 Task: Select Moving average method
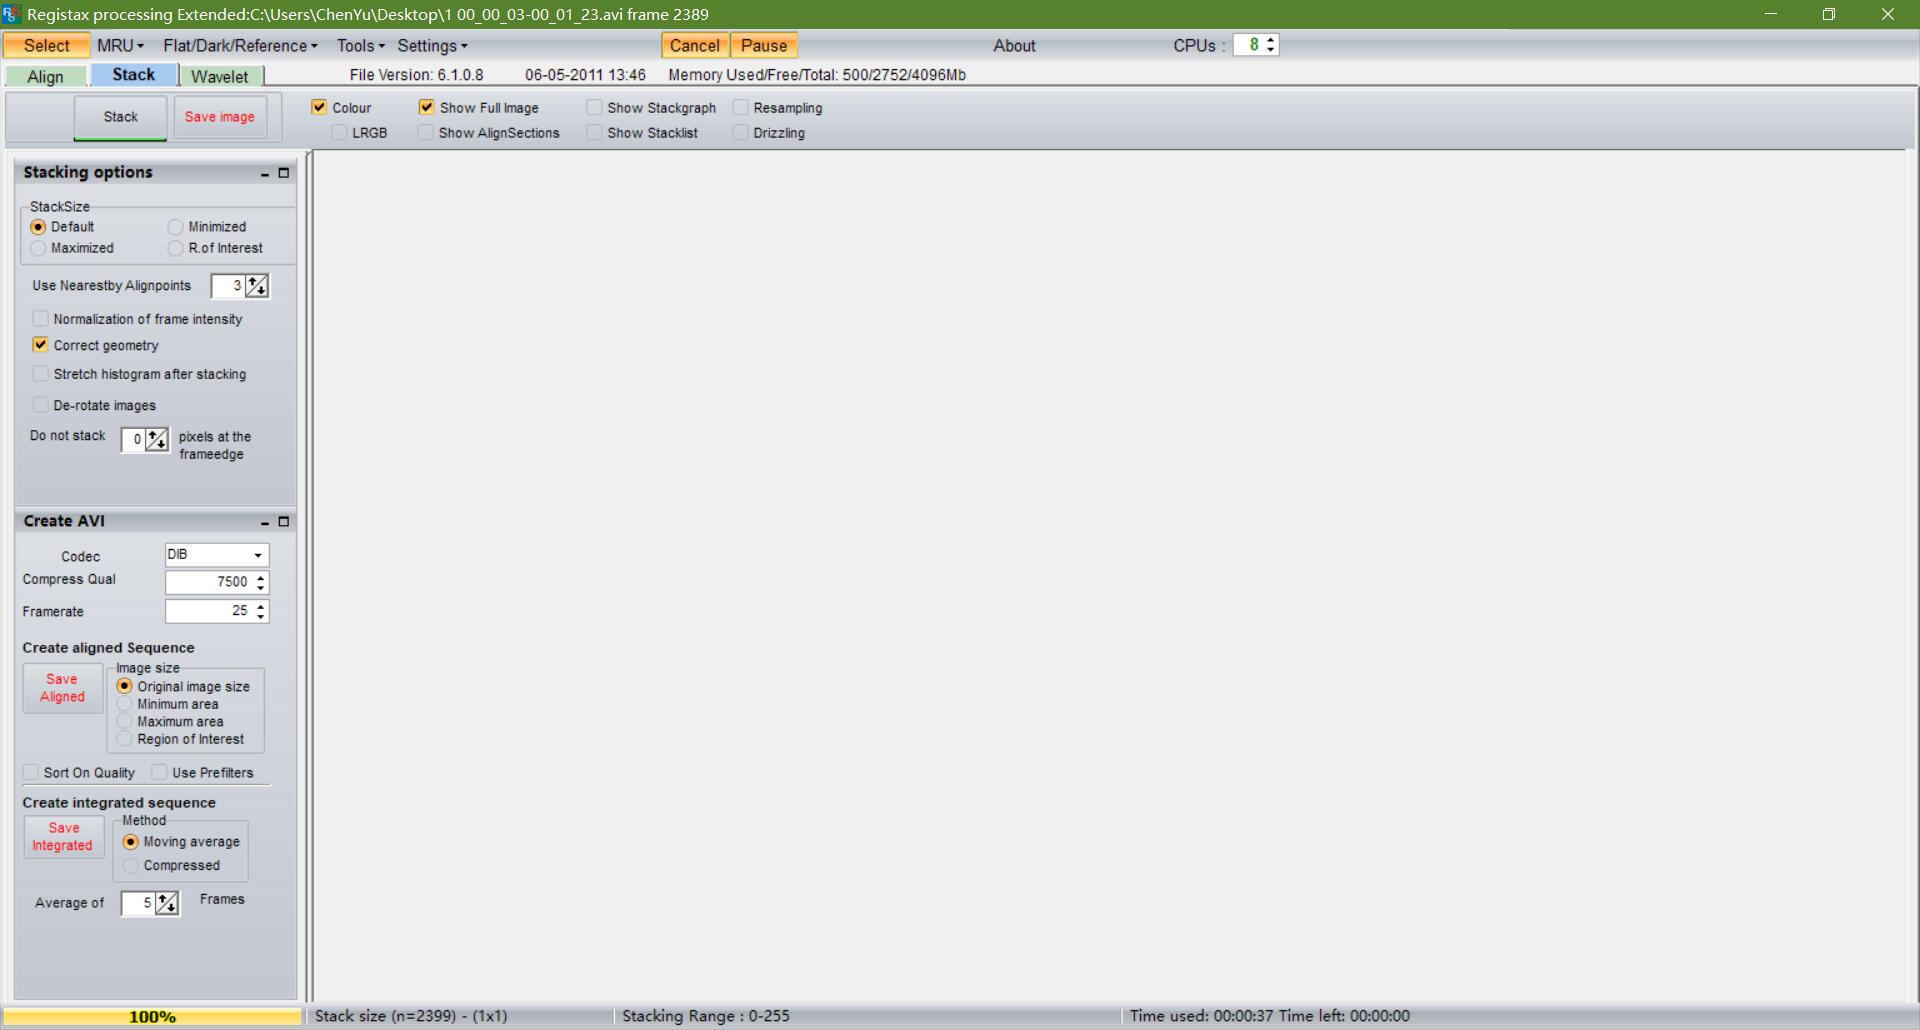pos(130,842)
